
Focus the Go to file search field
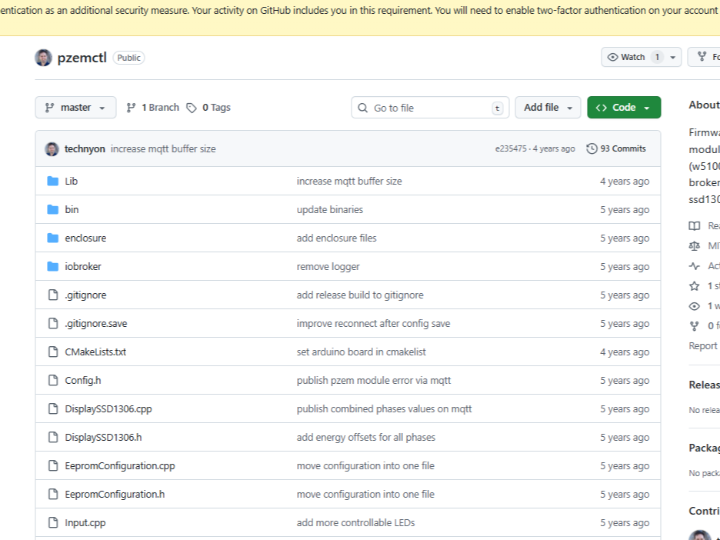tap(430, 108)
